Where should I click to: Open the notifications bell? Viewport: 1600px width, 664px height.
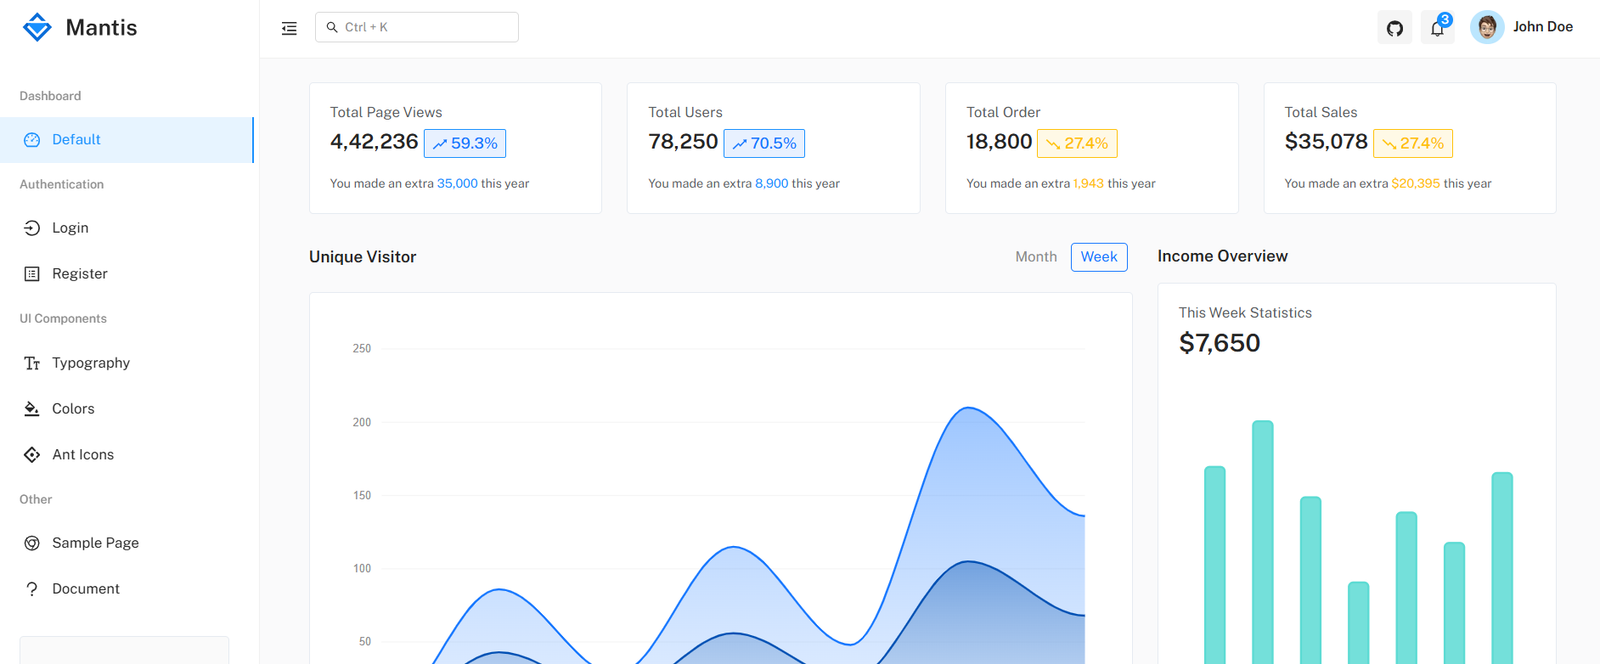(1437, 28)
